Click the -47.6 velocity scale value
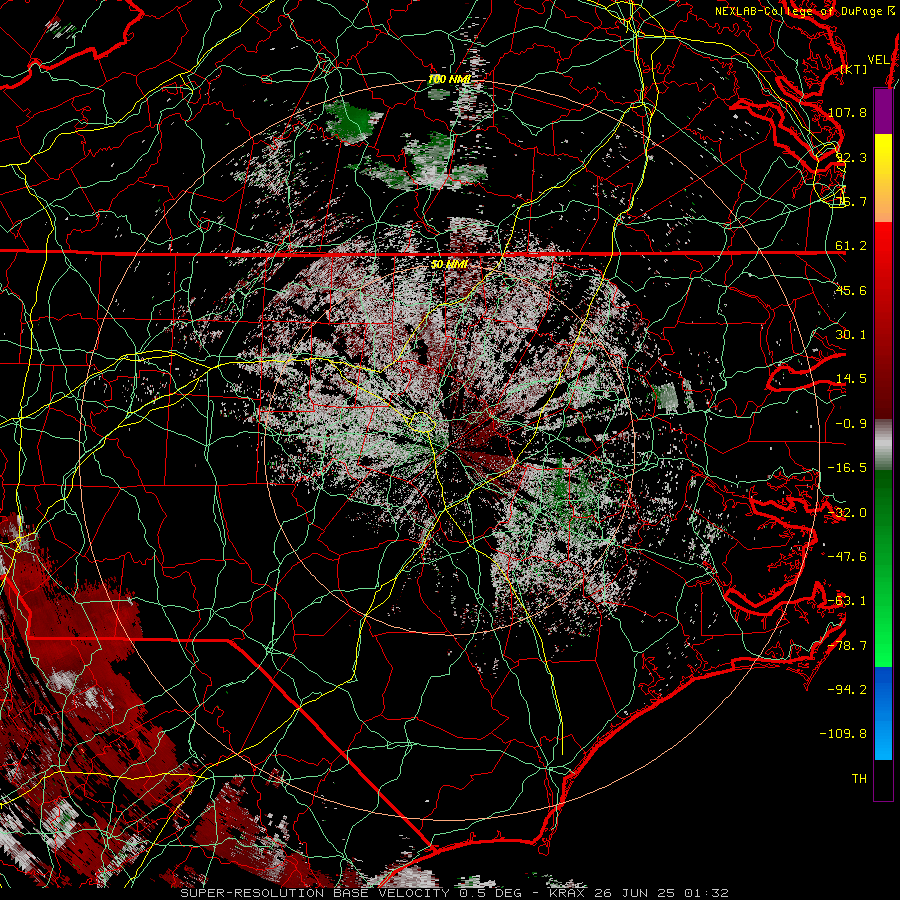900x900 pixels. pos(847,557)
